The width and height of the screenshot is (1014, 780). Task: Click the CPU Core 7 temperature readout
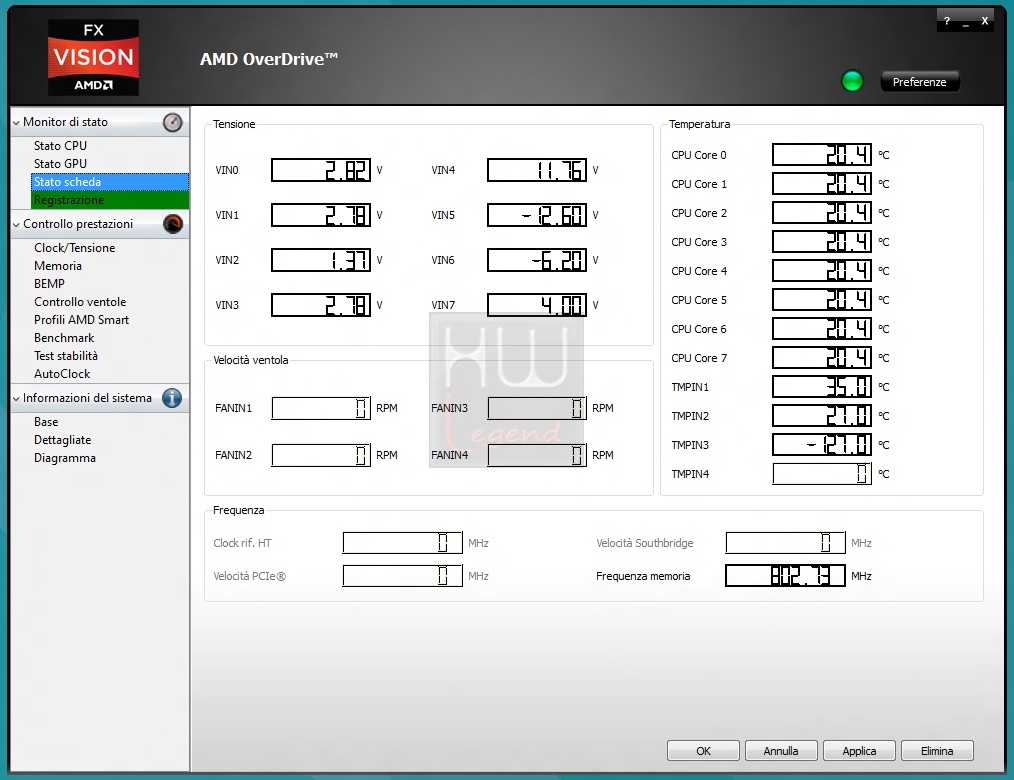[x=822, y=358]
